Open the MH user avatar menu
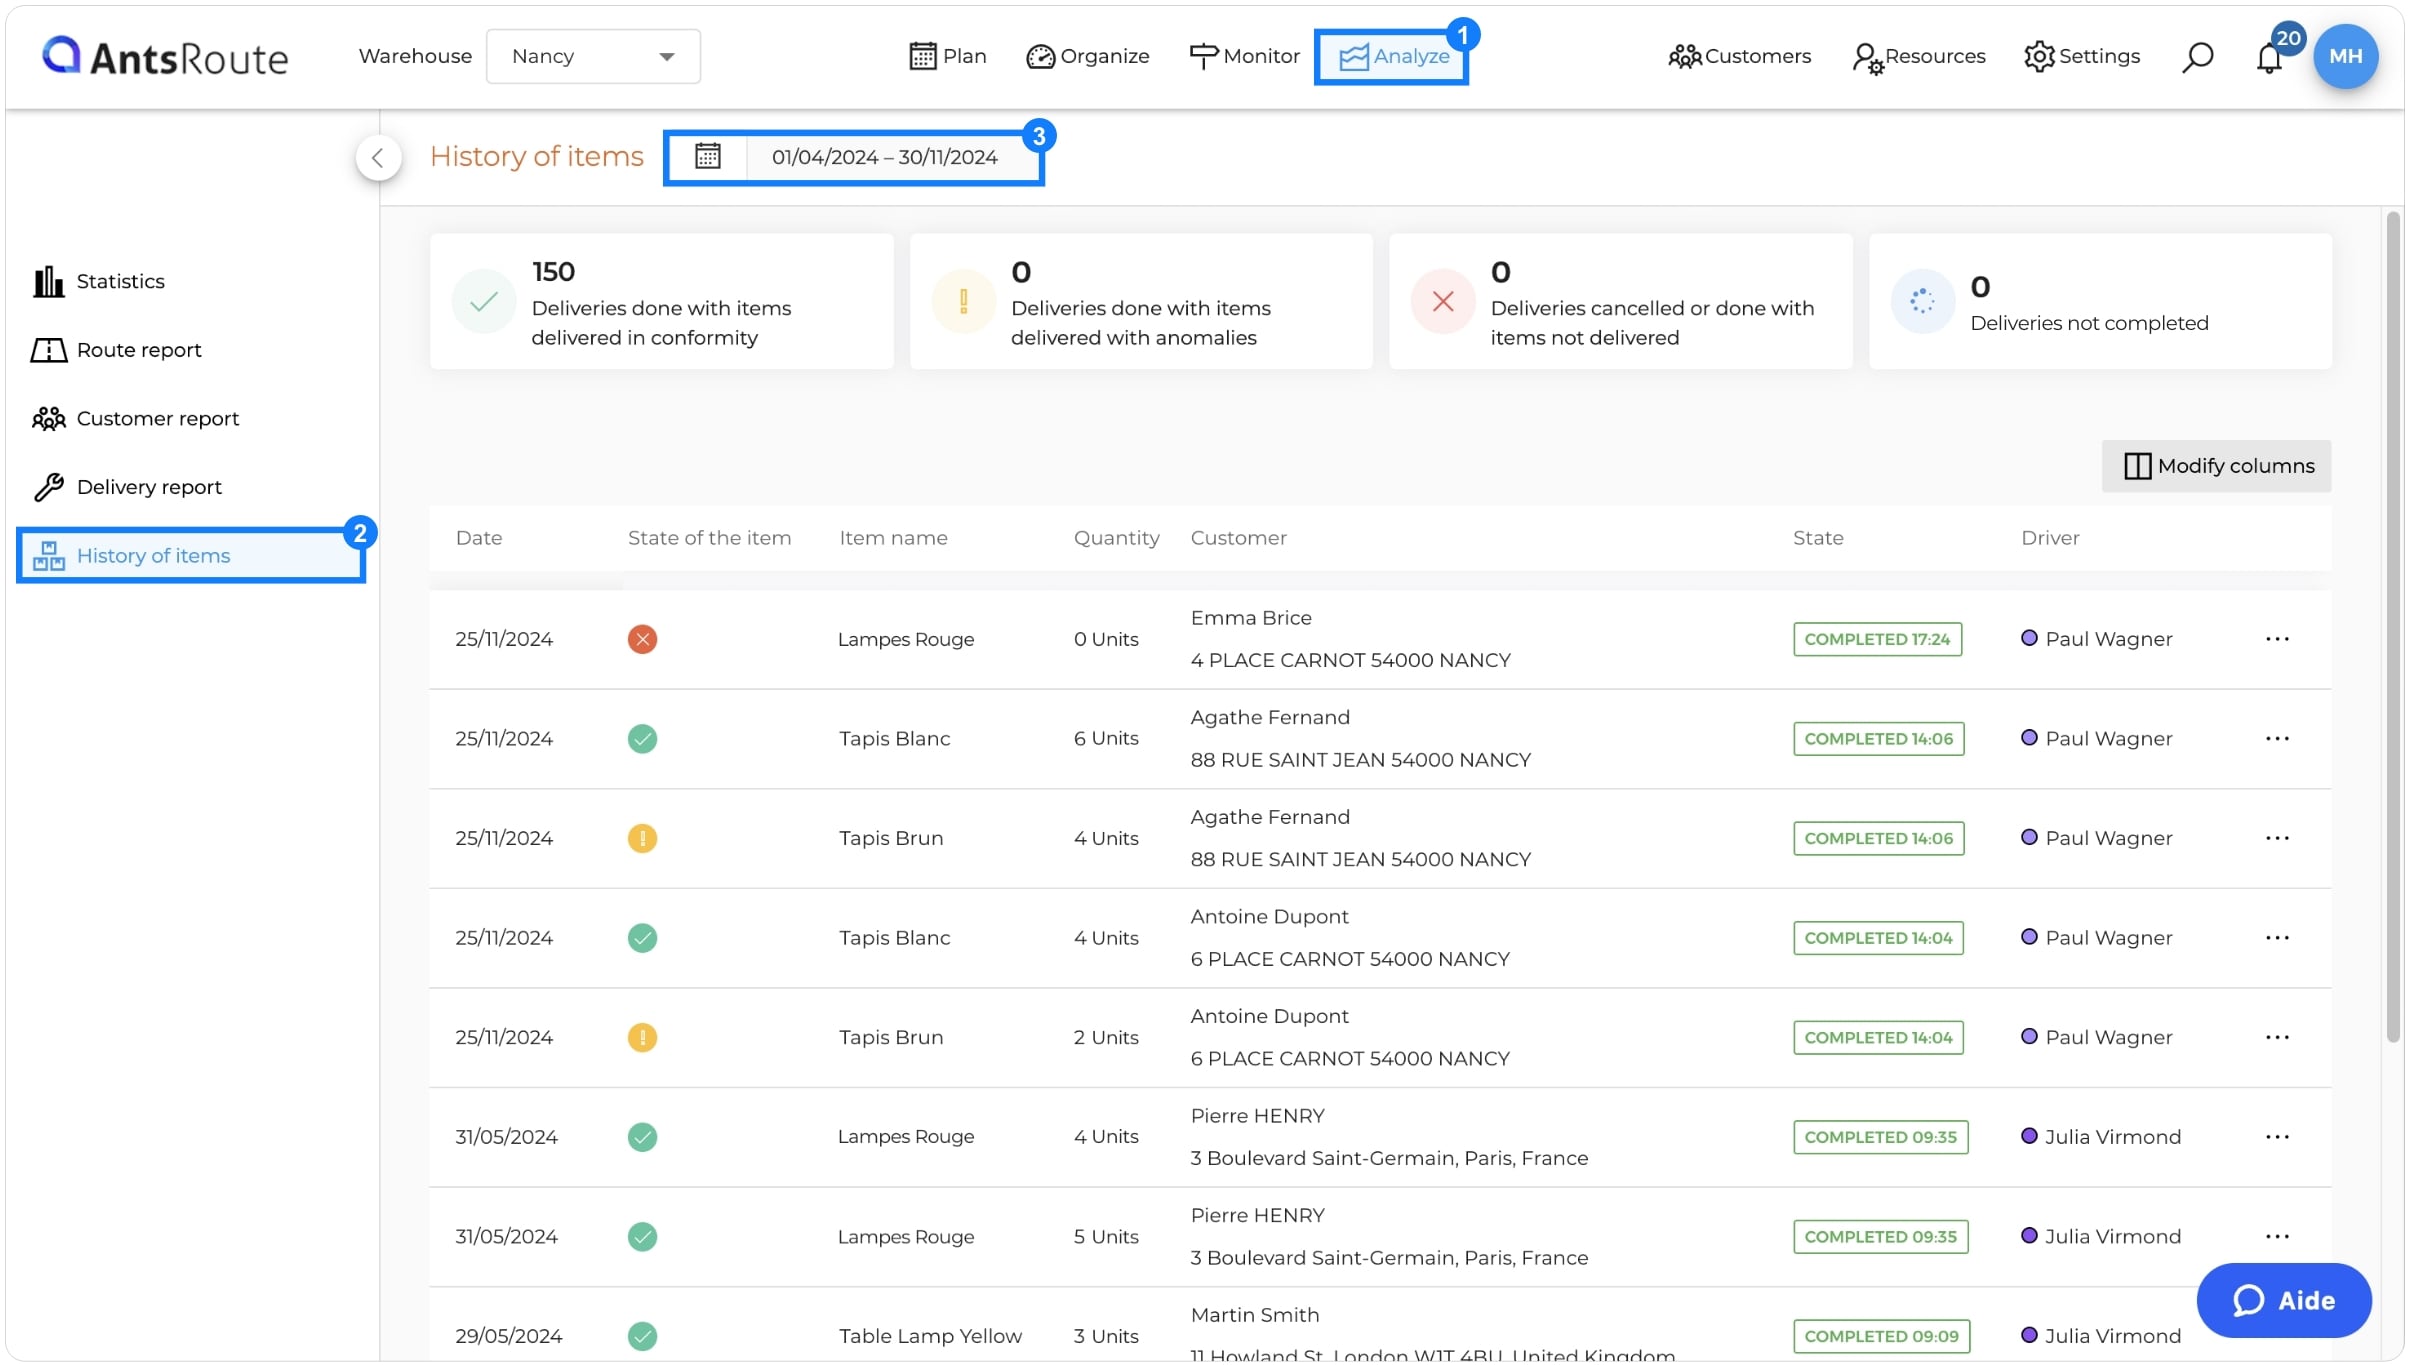The height and width of the screenshot is (1365, 2410). pyautogui.click(x=2345, y=56)
